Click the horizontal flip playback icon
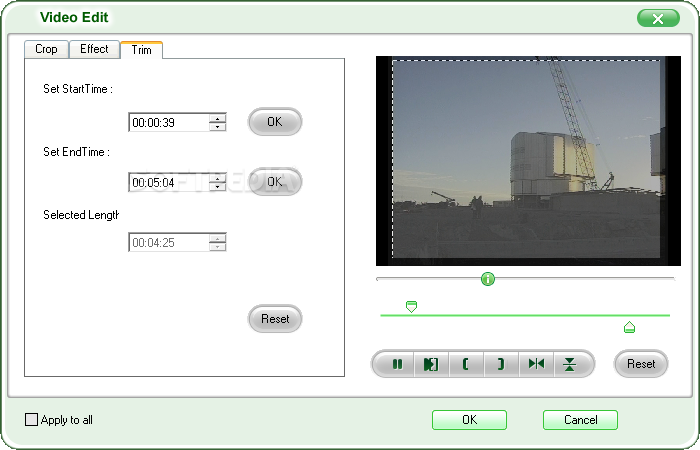The width and height of the screenshot is (700, 450). point(536,364)
